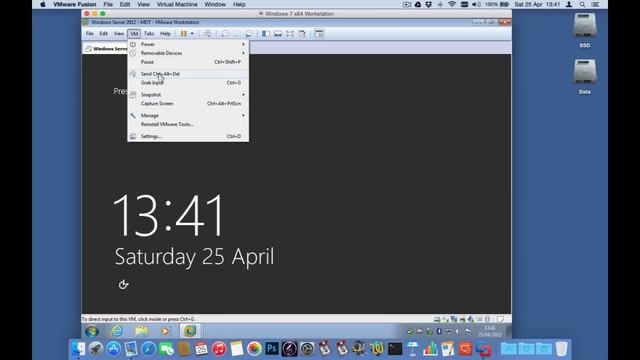Open Terminal from the Dock
The image size is (640, 360).
click(395, 349)
